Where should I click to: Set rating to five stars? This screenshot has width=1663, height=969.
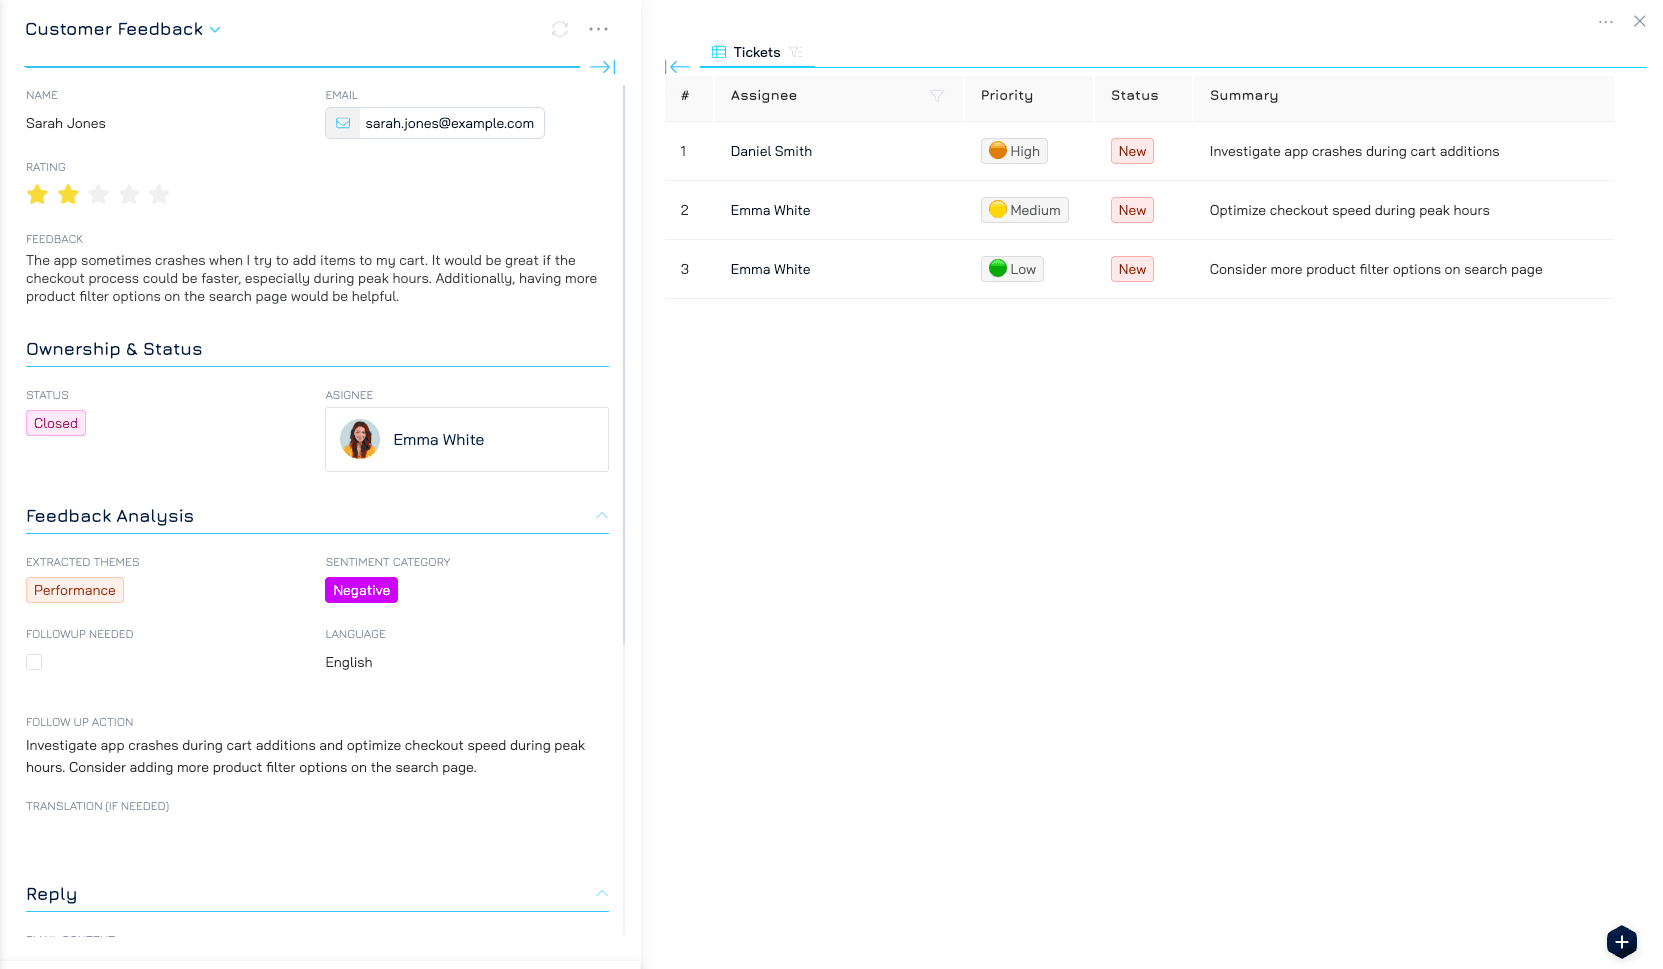(159, 194)
